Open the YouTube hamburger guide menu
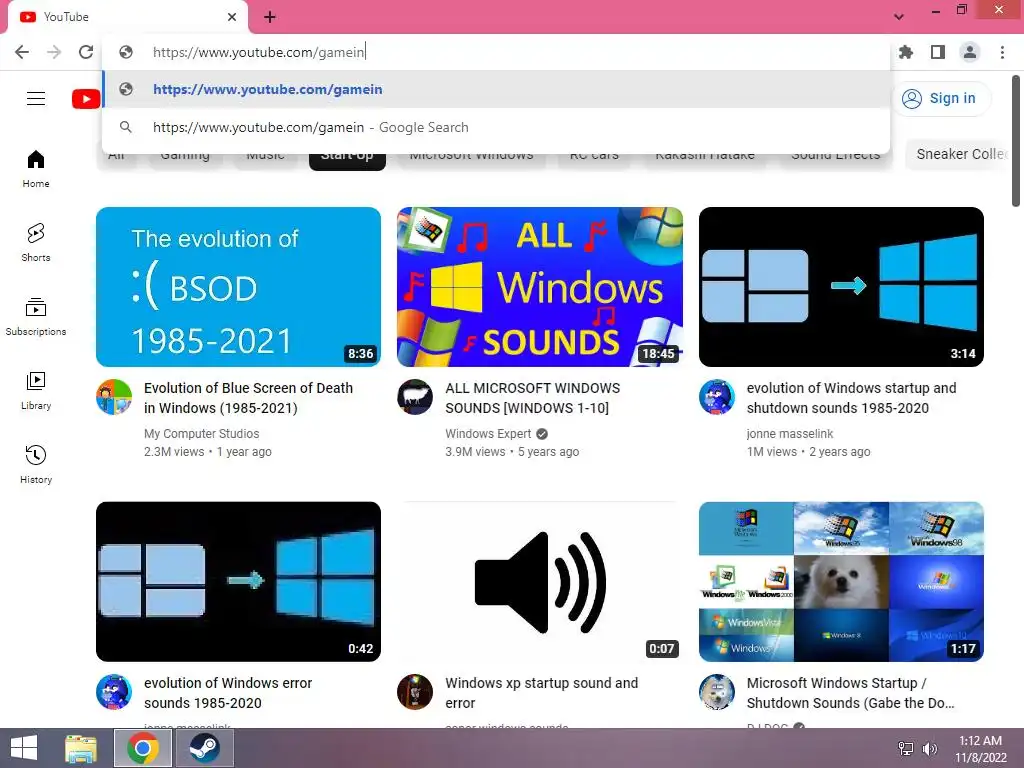 tap(36, 99)
